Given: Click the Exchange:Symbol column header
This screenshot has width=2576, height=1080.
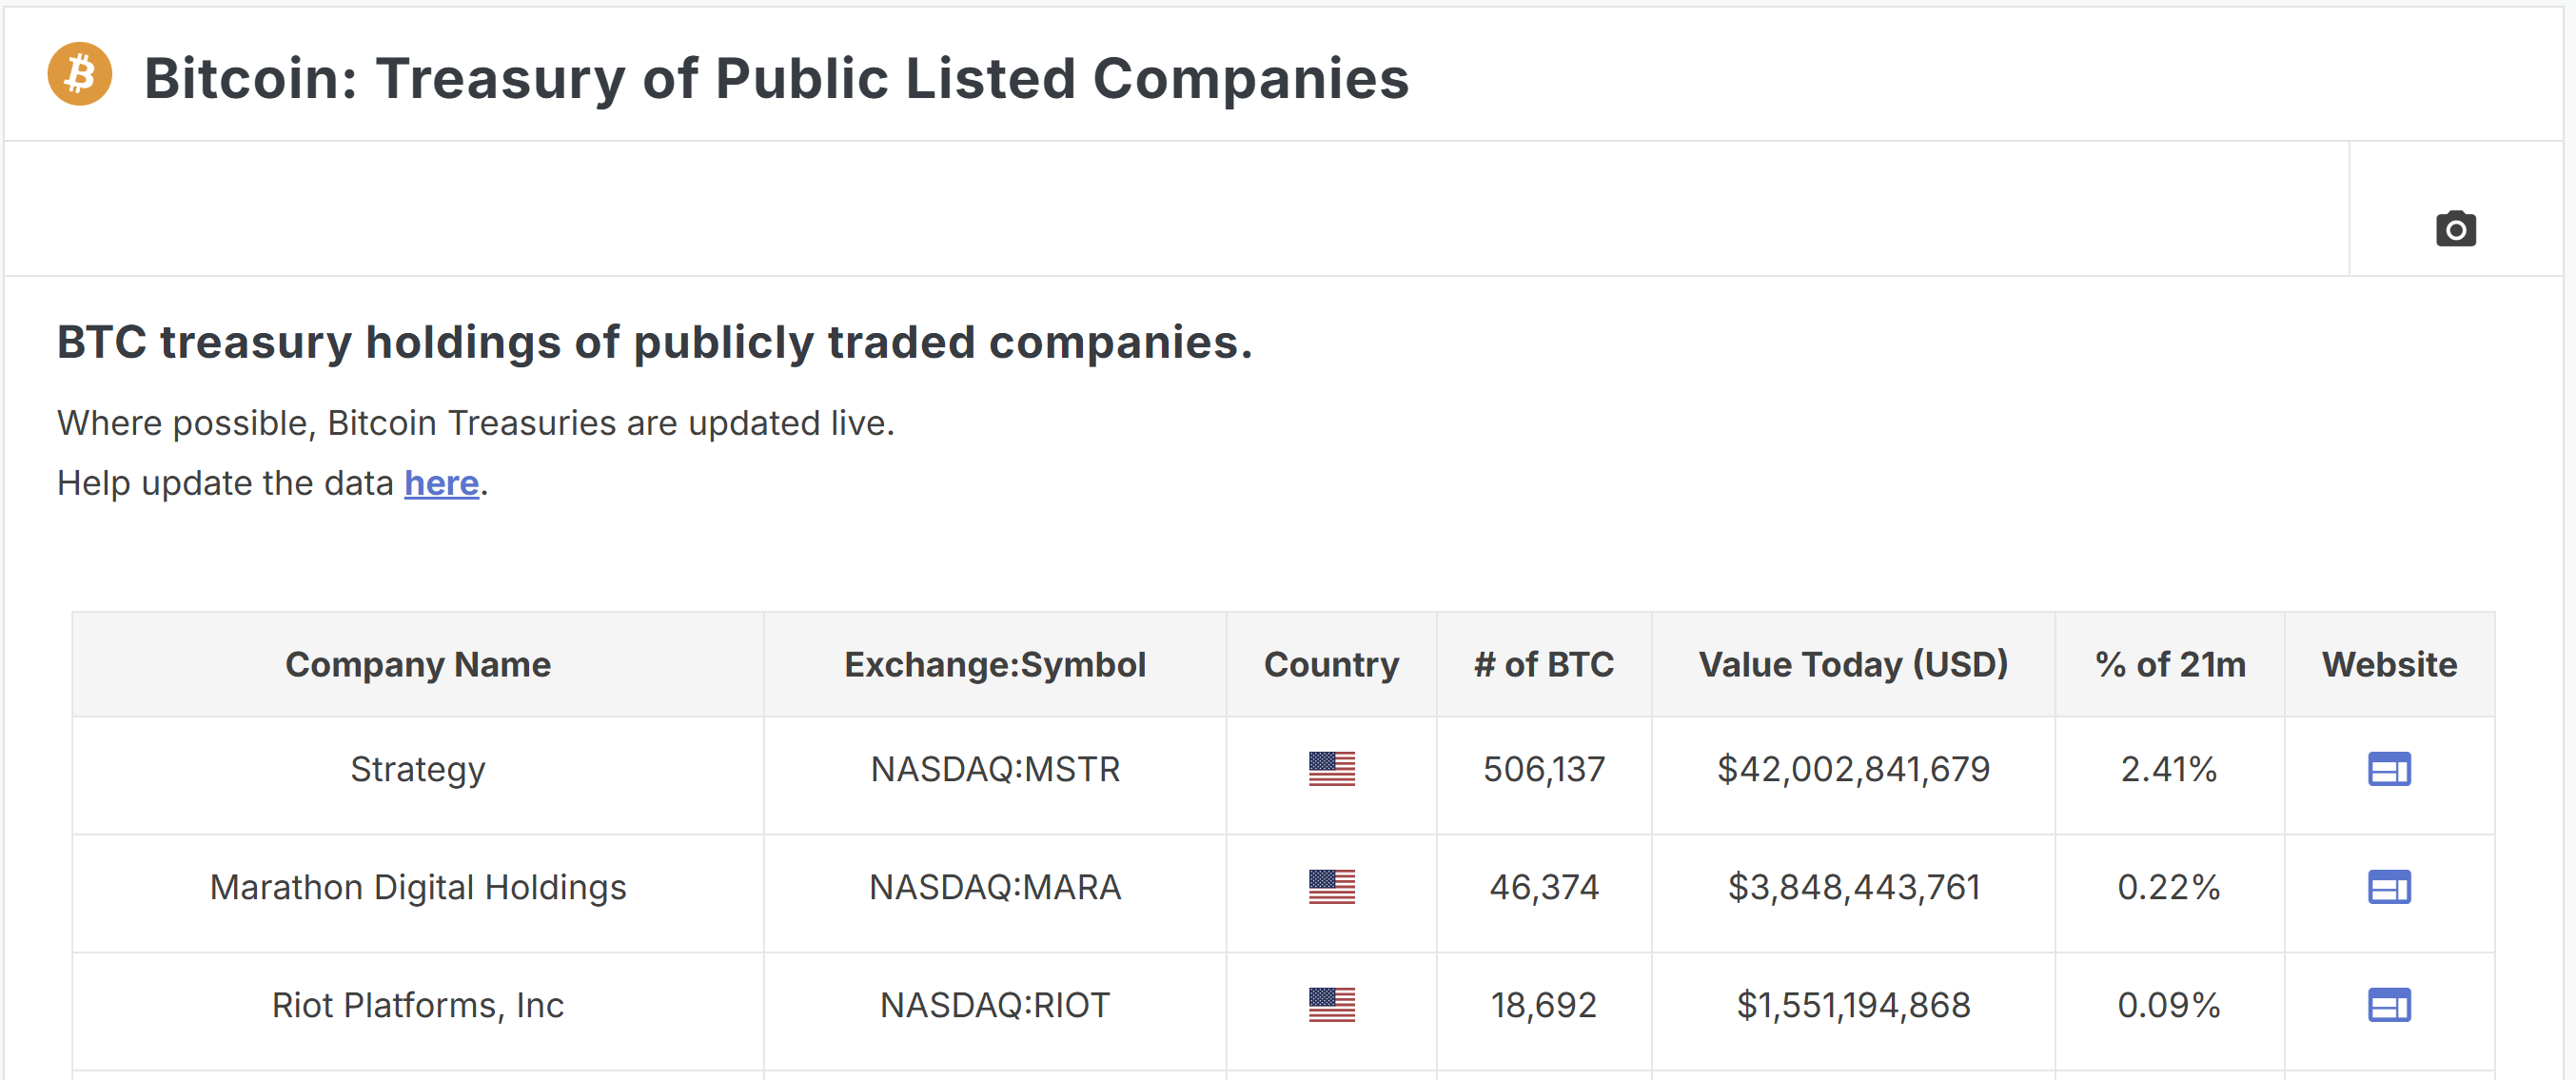Looking at the screenshot, I should 996,664.
